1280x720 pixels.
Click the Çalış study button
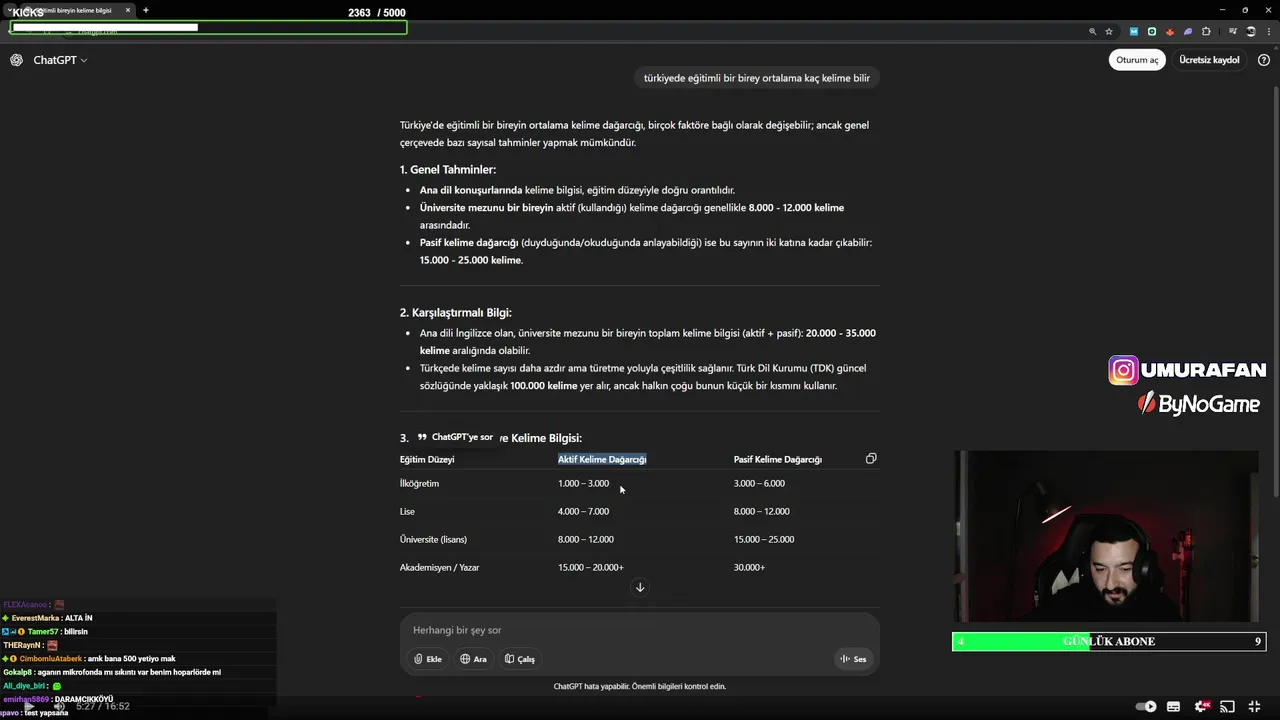coord(520,659)
